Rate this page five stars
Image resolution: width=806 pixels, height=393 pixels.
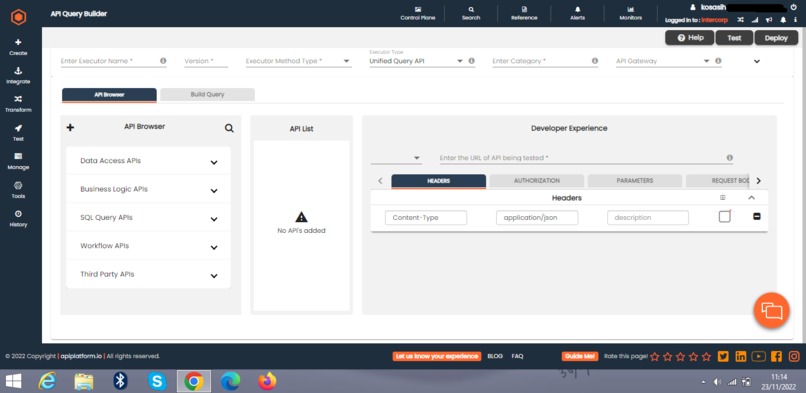(706, 356)
